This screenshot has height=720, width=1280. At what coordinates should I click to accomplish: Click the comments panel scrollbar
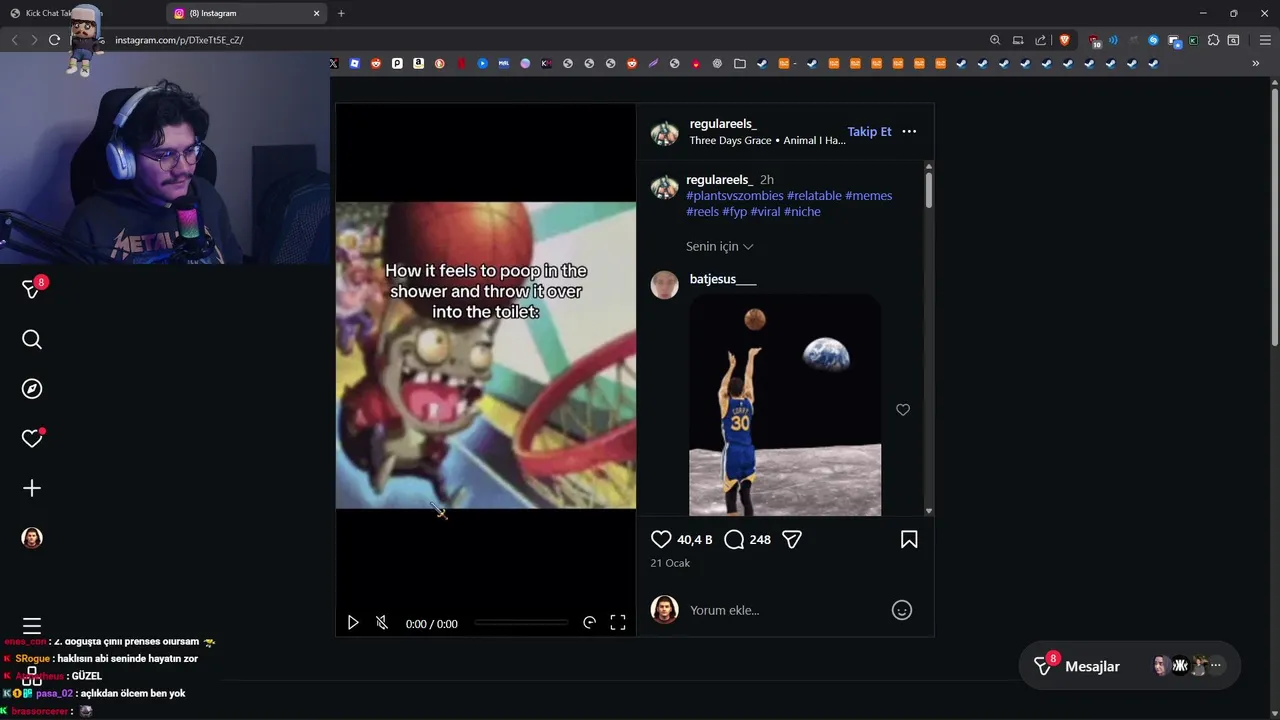(929, 190)
